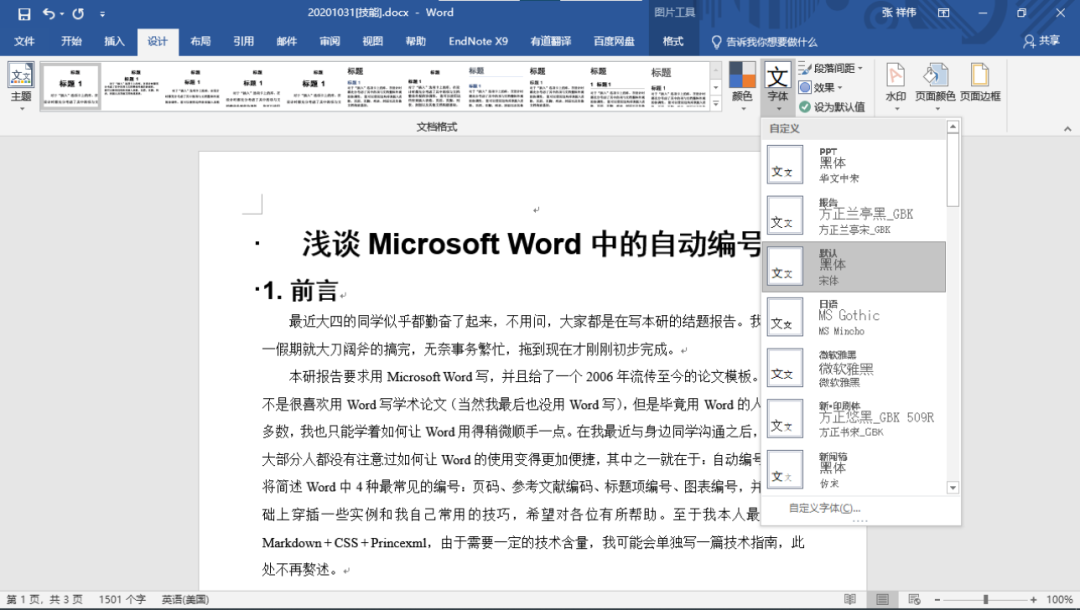1080x610 pixels.
Task: Click the word count 1501 个字
Action: click(x=122, y=600)
